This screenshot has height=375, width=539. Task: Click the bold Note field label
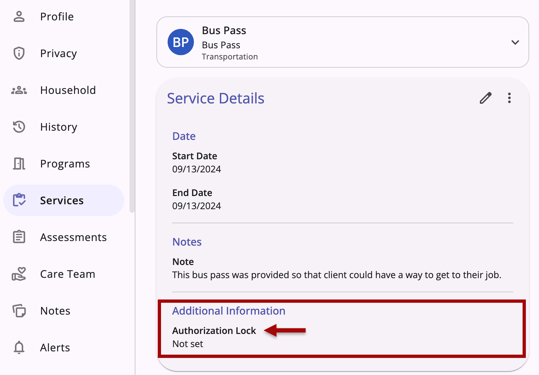click(x=183, y=262)
